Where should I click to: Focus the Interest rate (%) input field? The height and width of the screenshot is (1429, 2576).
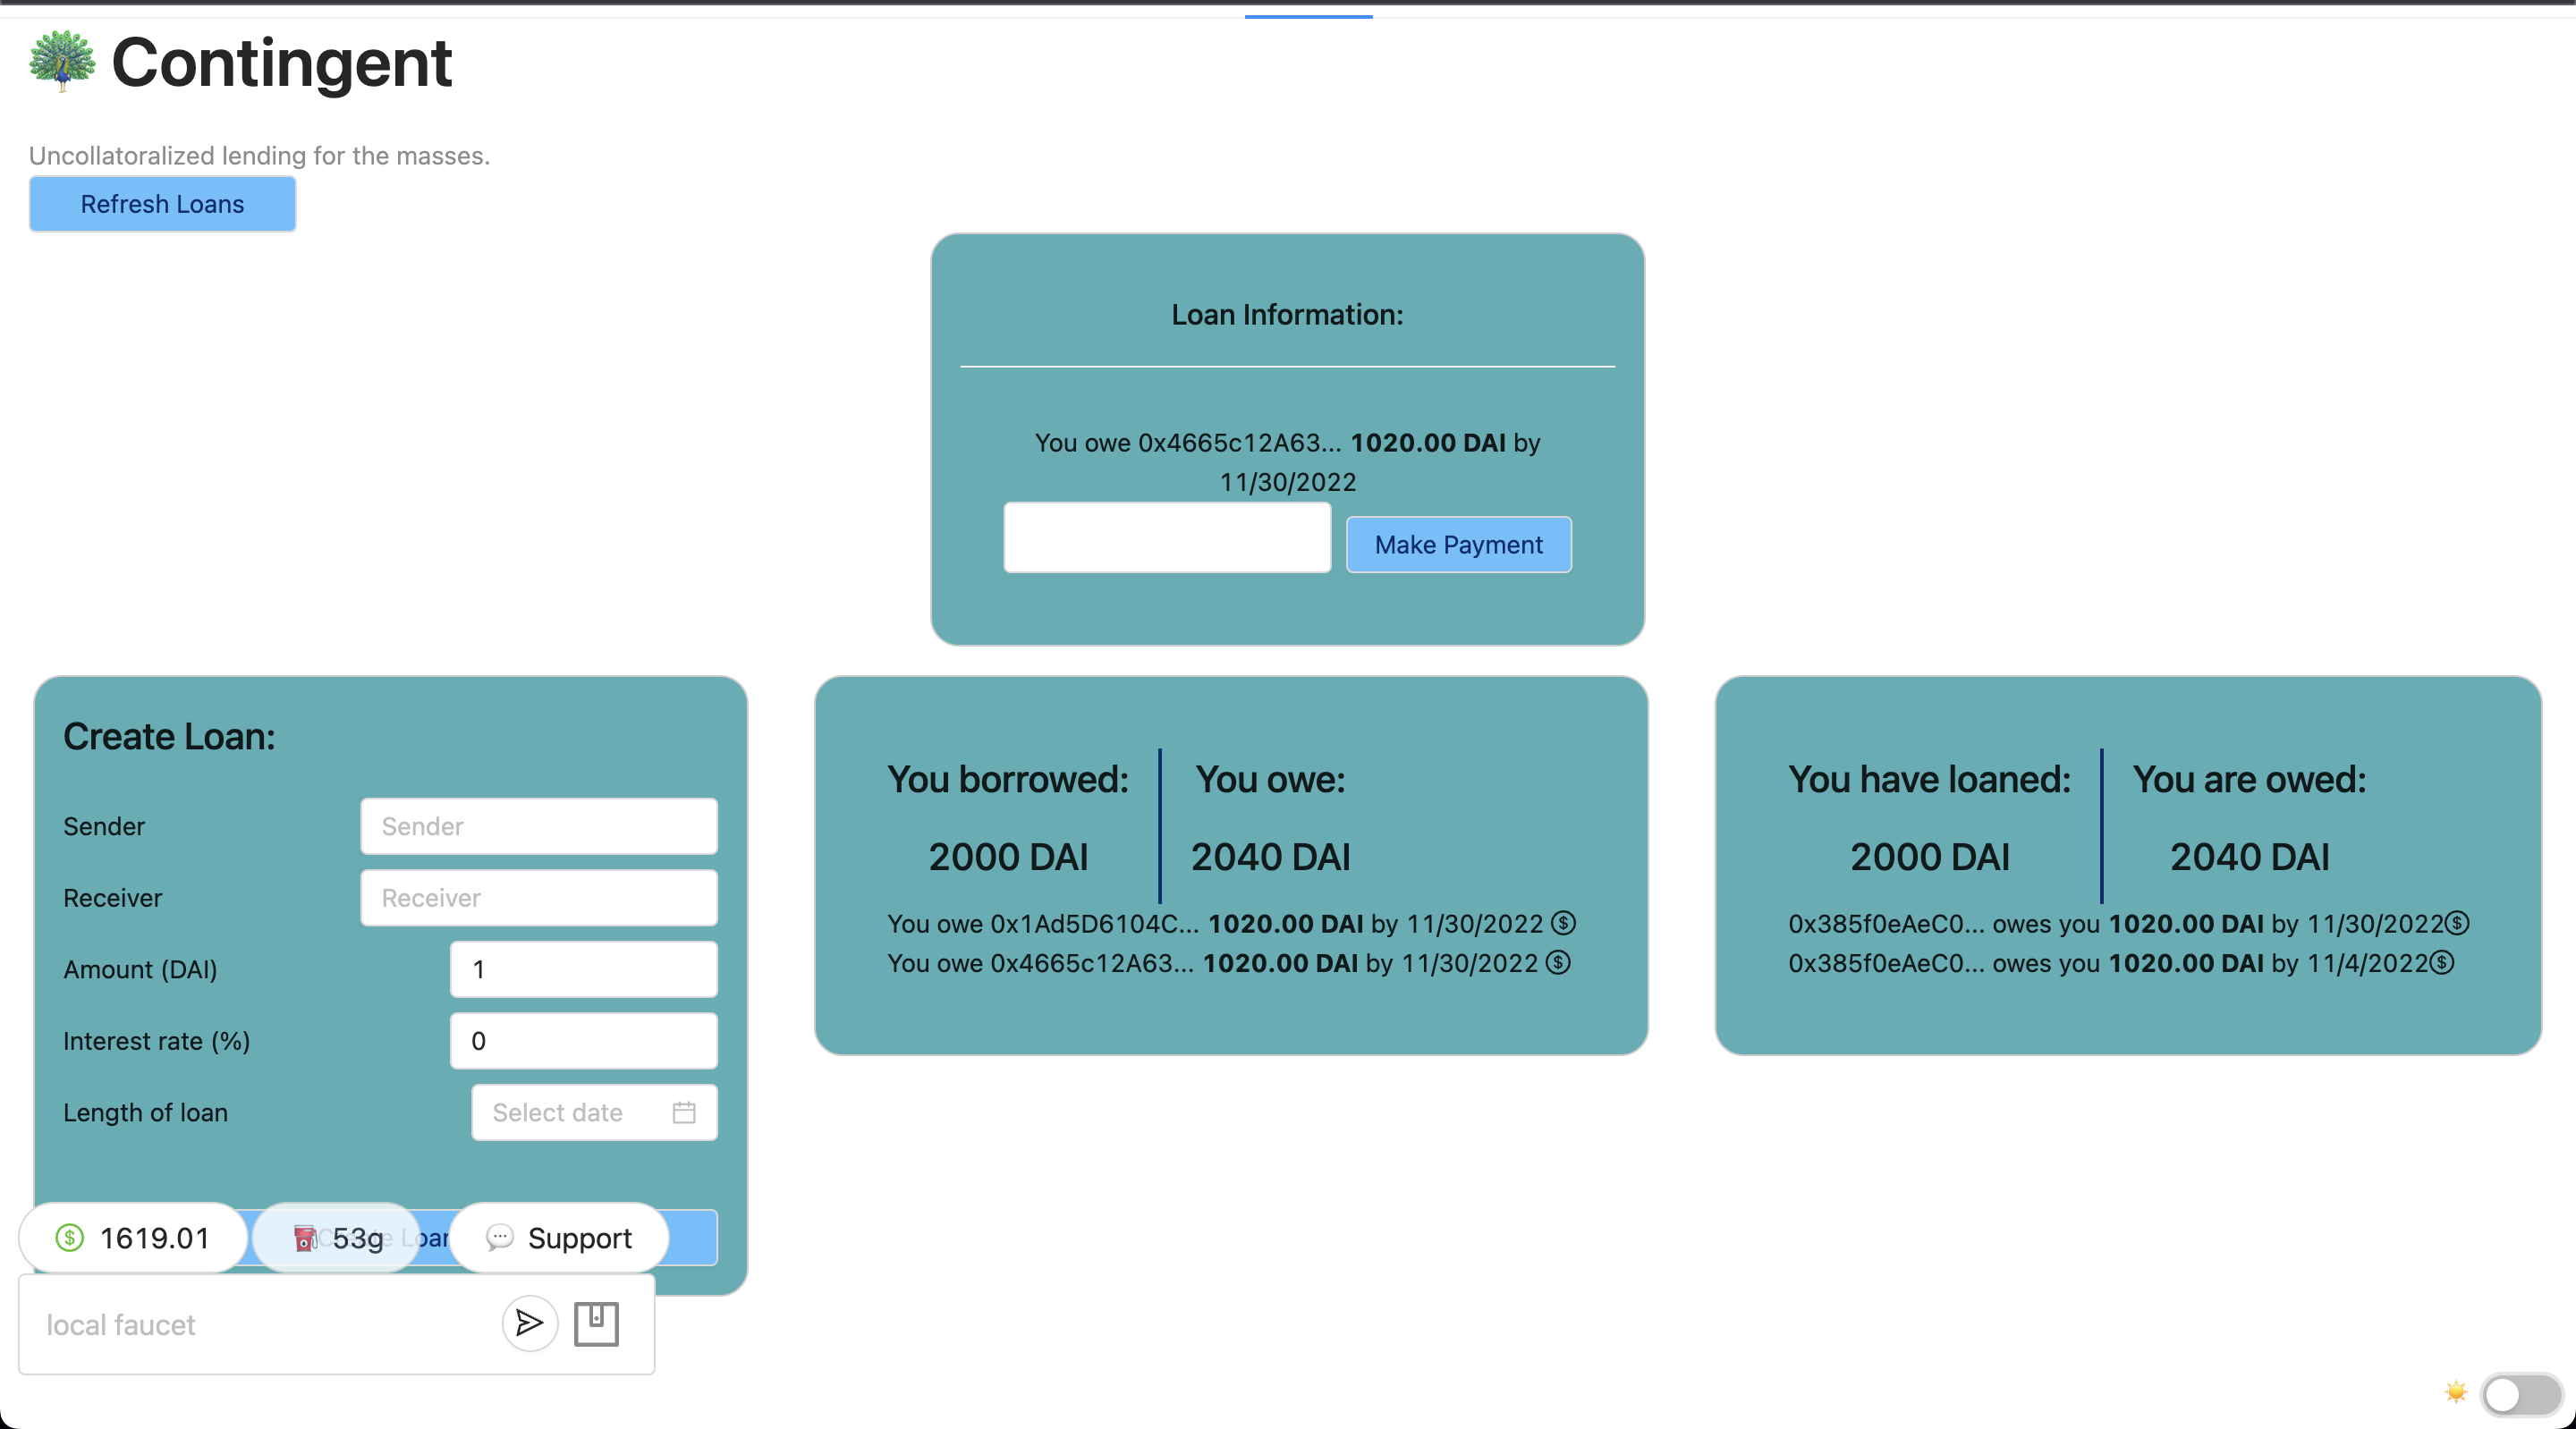pos(583,1040)
